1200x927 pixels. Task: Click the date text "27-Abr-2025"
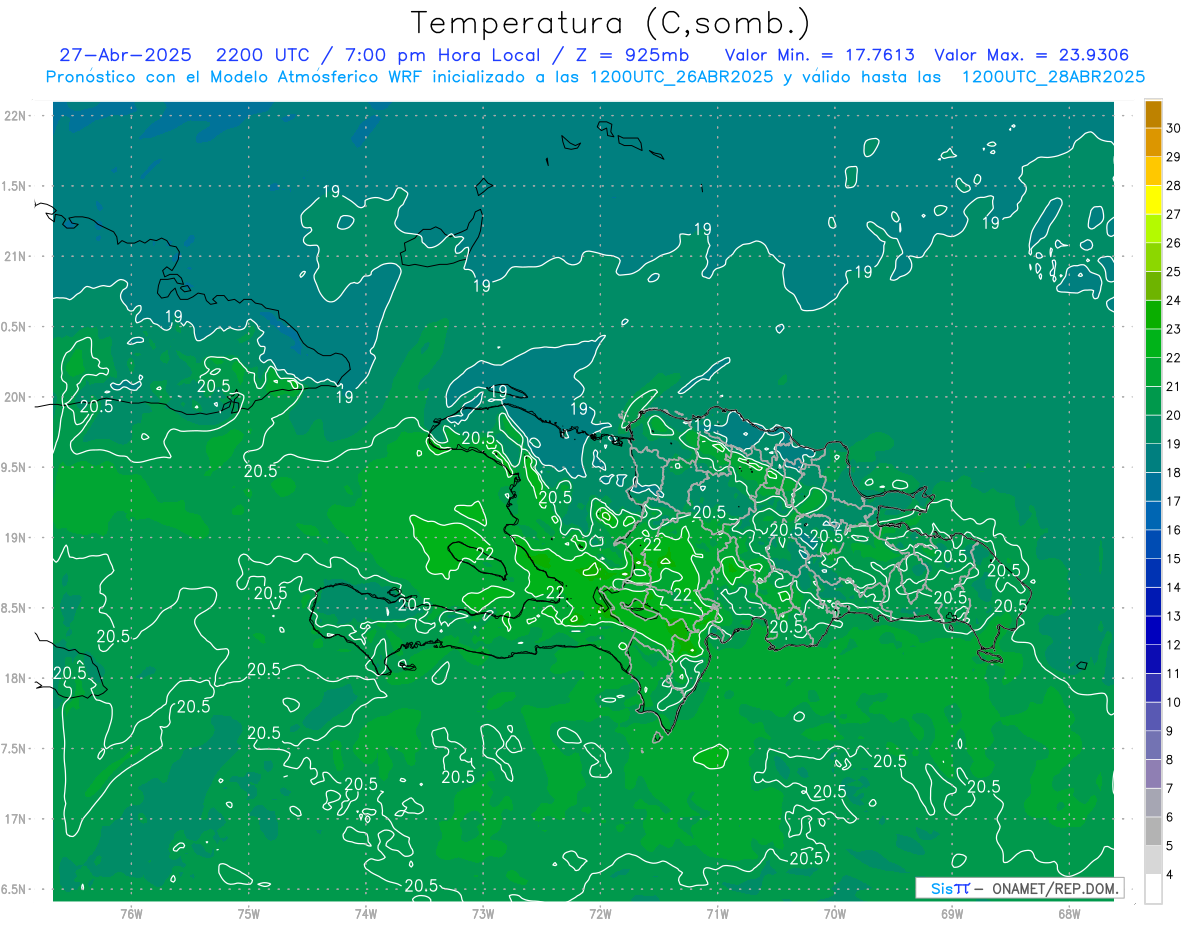click(x=125, y=55)
